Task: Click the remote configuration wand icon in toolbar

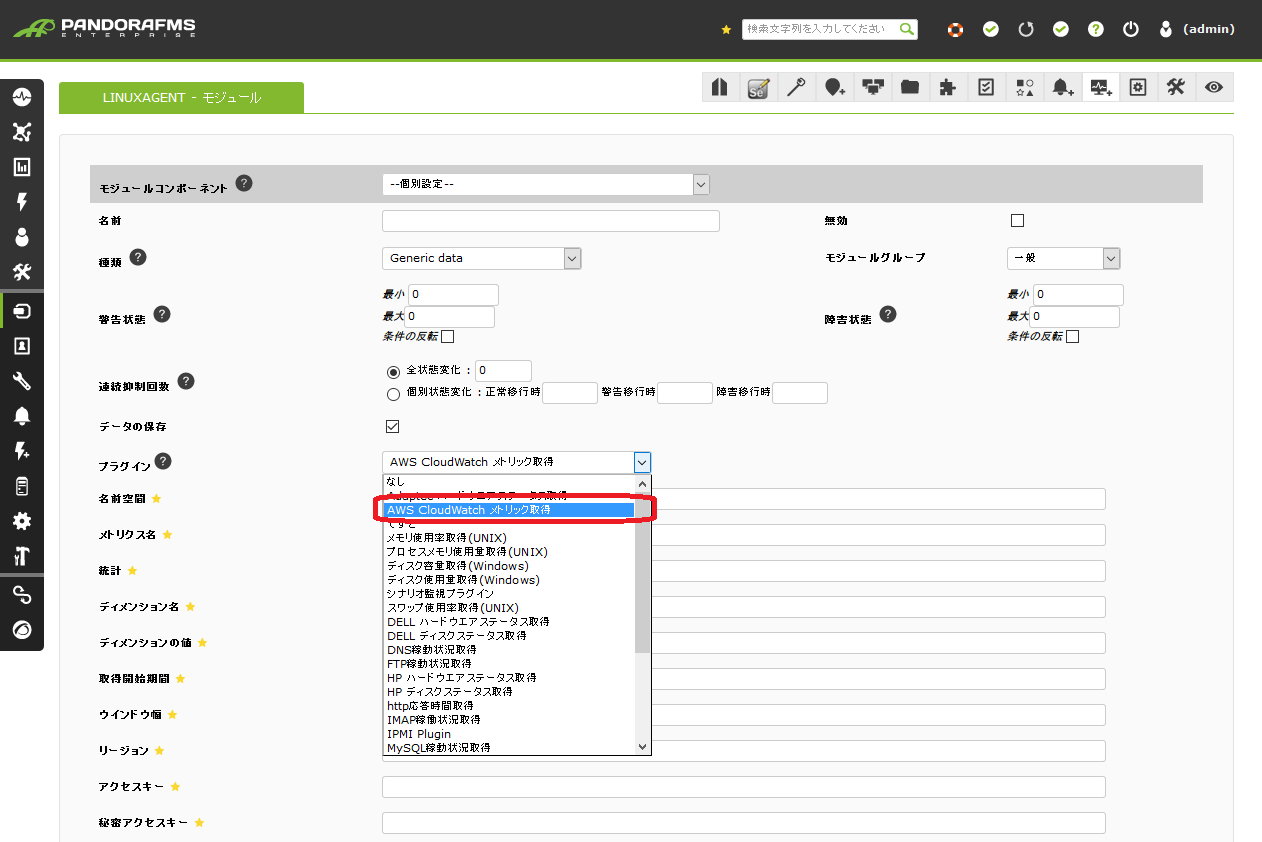Action: click(796, 87)
